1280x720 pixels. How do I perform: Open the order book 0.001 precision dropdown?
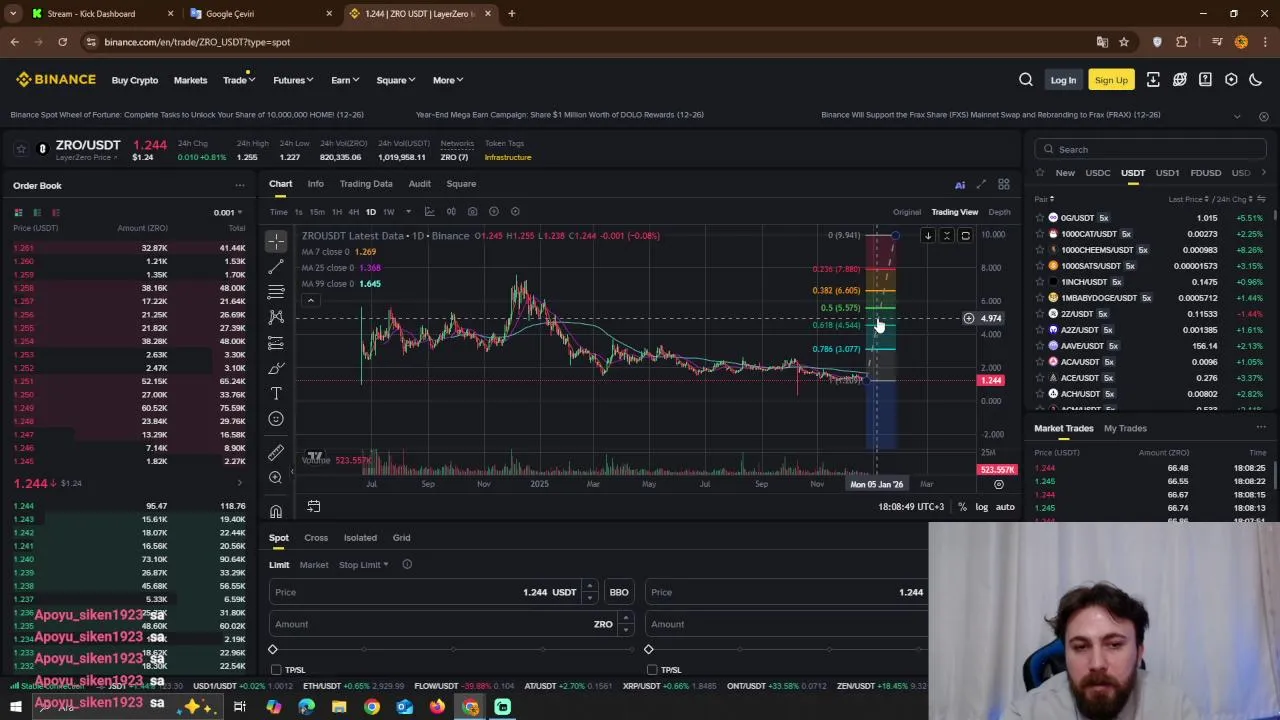(x=228, y=212)
